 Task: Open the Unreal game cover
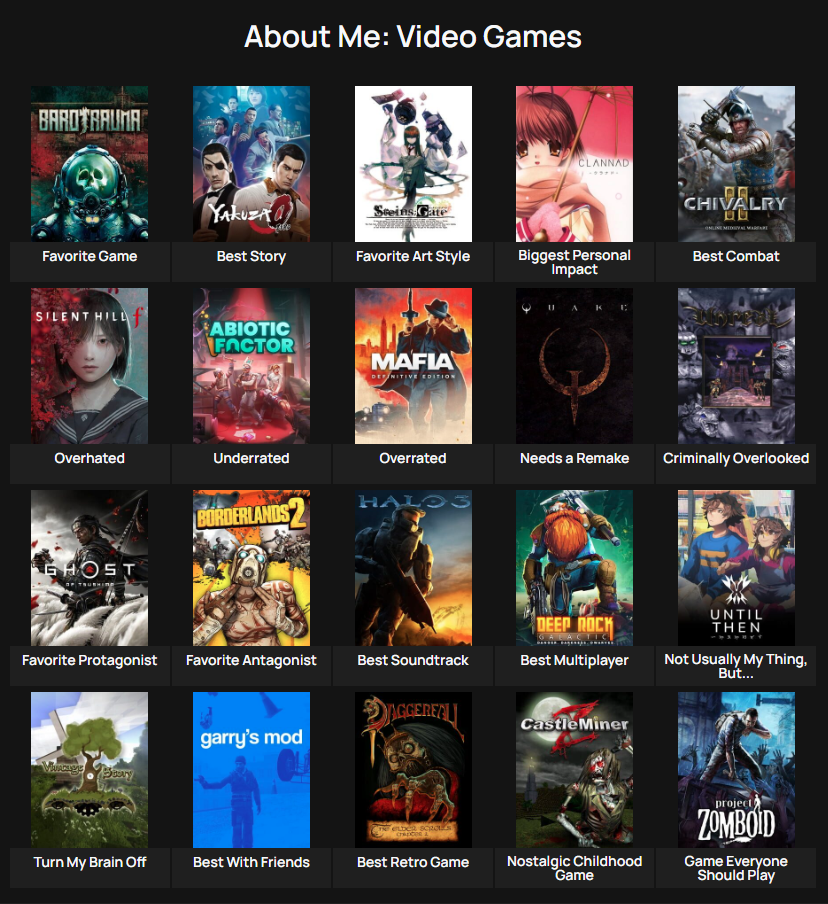736,366
